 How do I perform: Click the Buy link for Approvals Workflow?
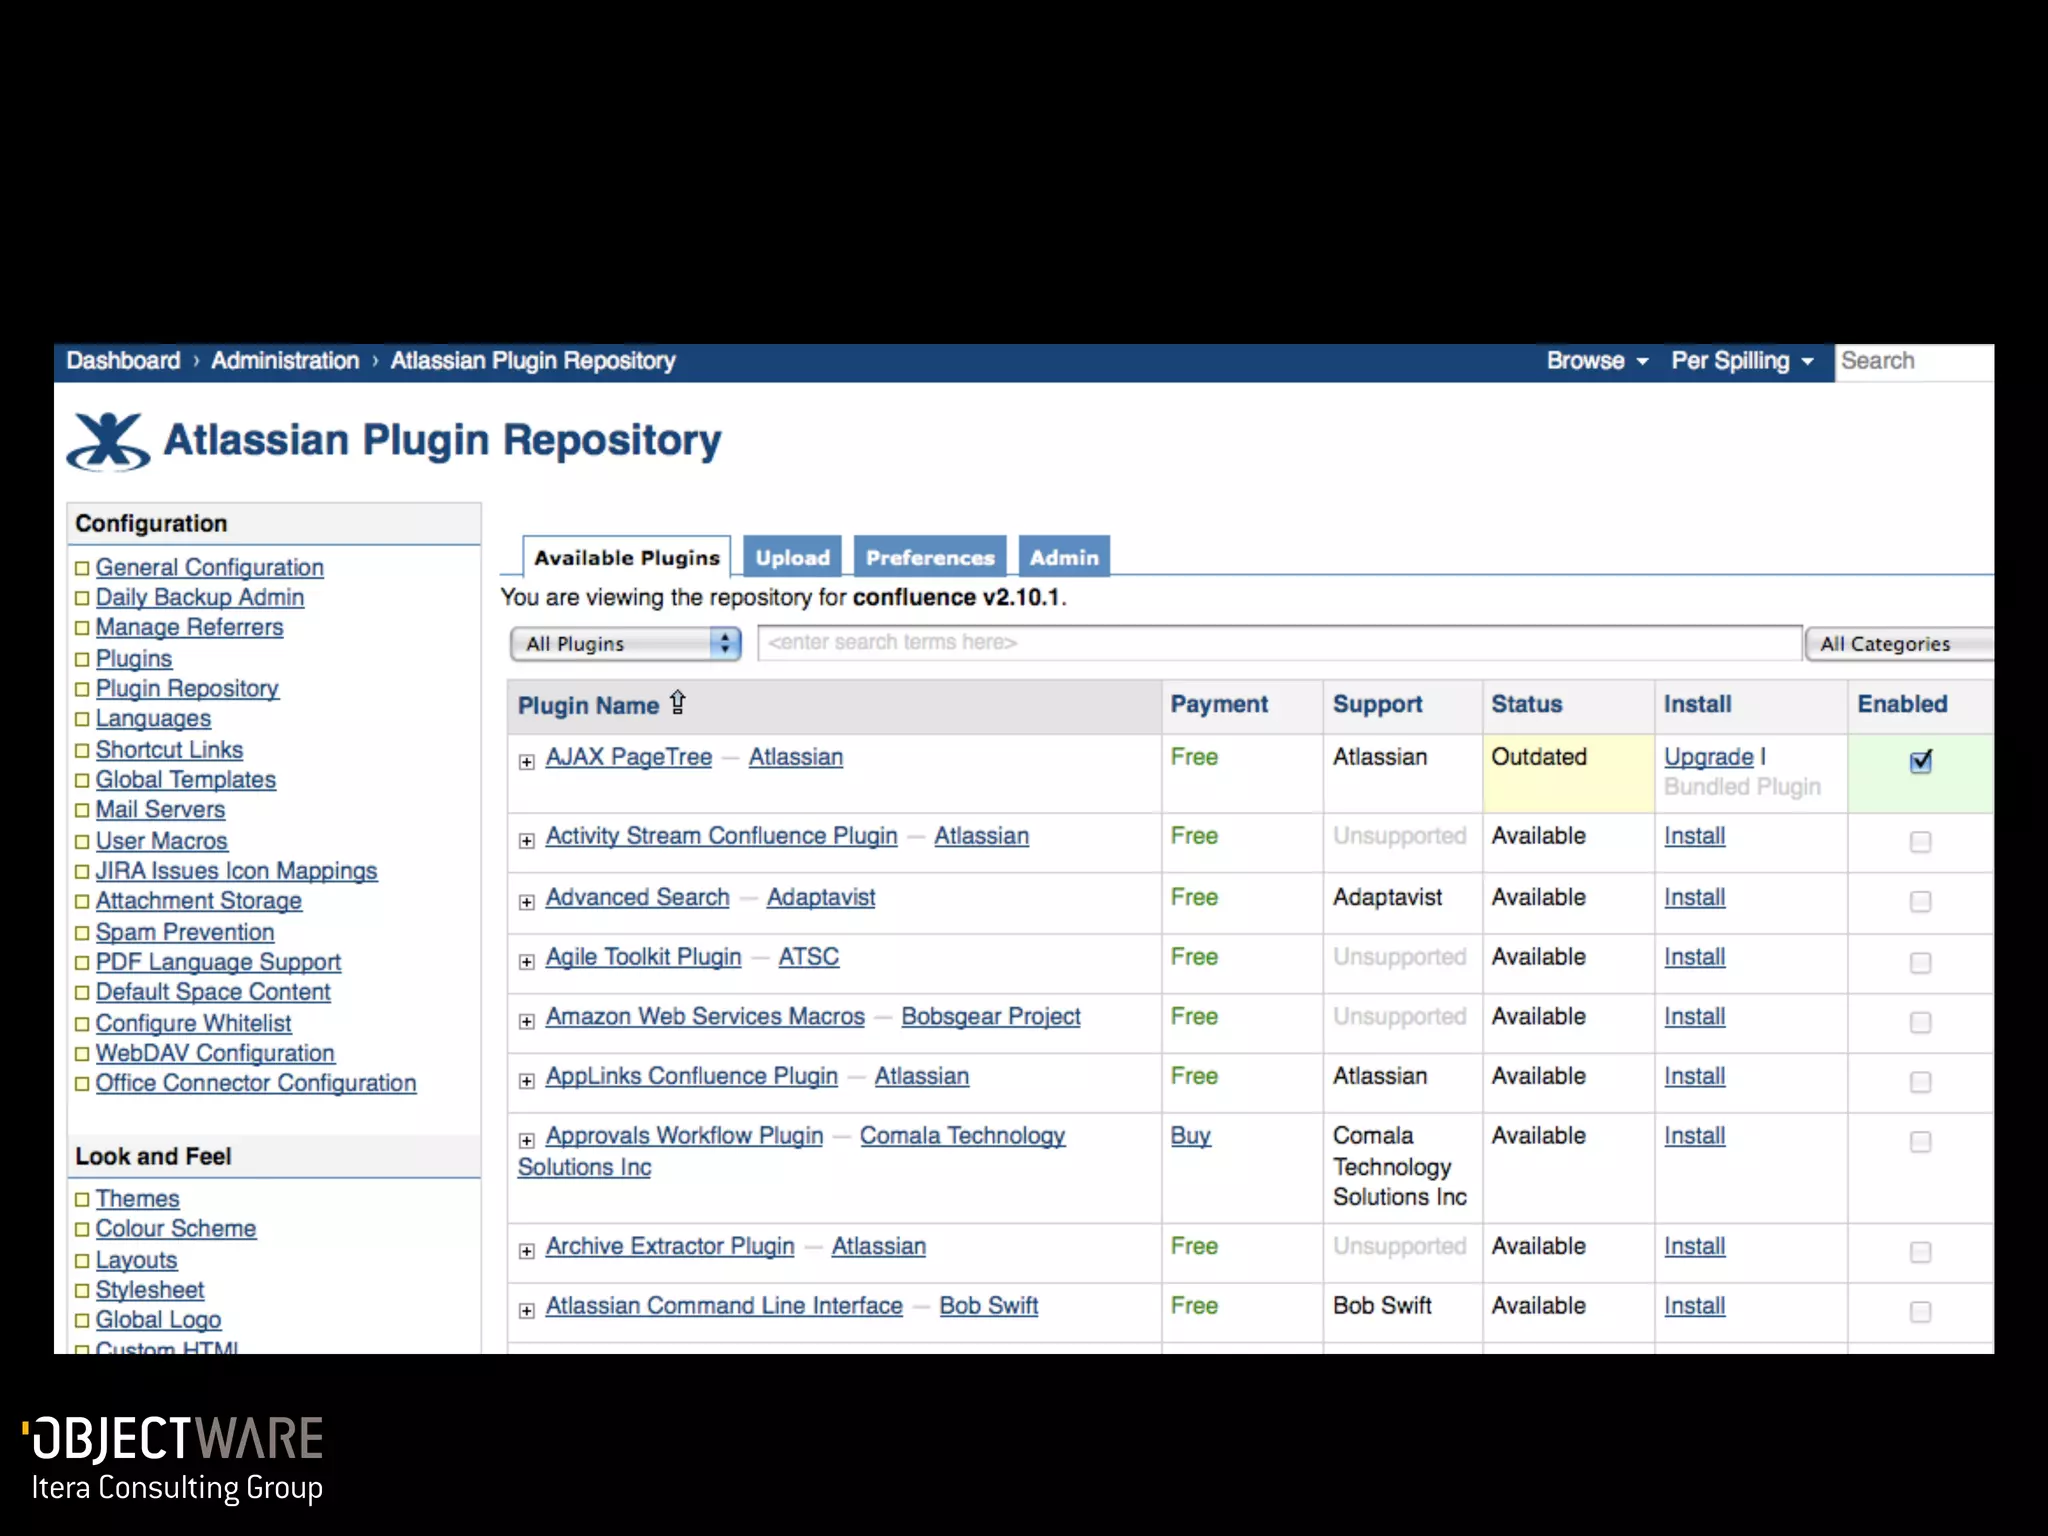coord(1190,1136)
